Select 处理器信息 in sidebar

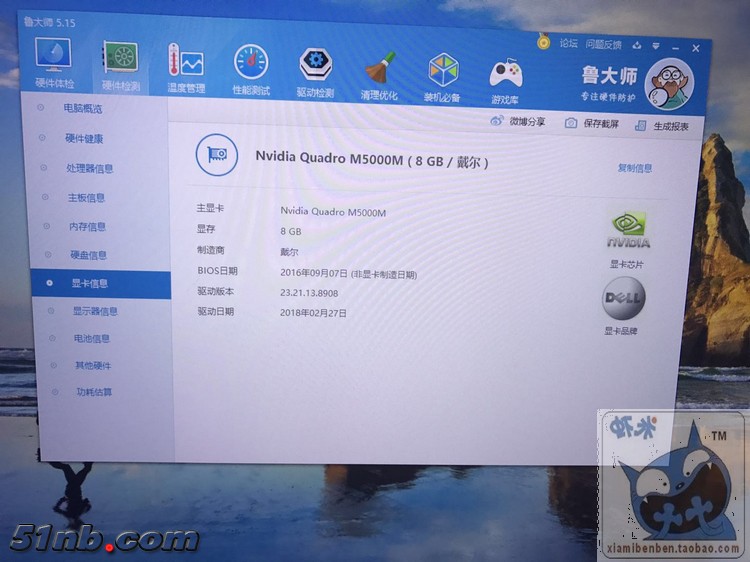click(89, 168)
